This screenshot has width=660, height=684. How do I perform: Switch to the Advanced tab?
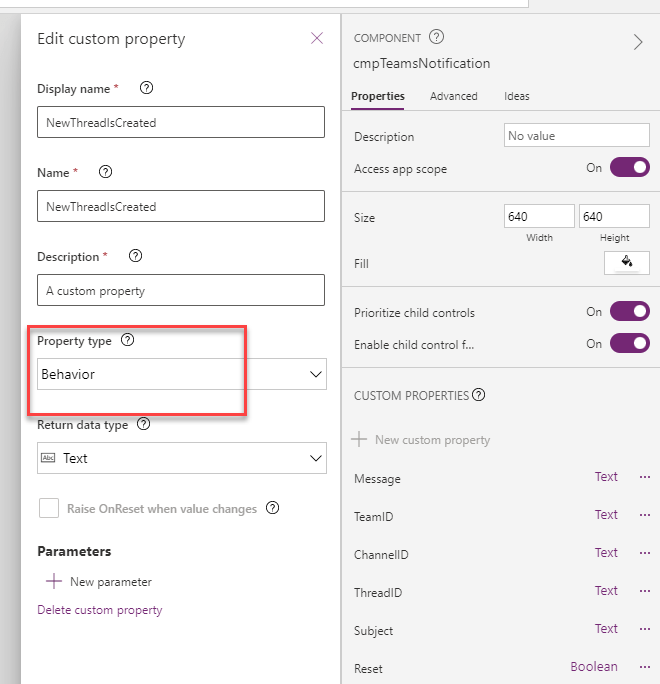click(453, 96)
